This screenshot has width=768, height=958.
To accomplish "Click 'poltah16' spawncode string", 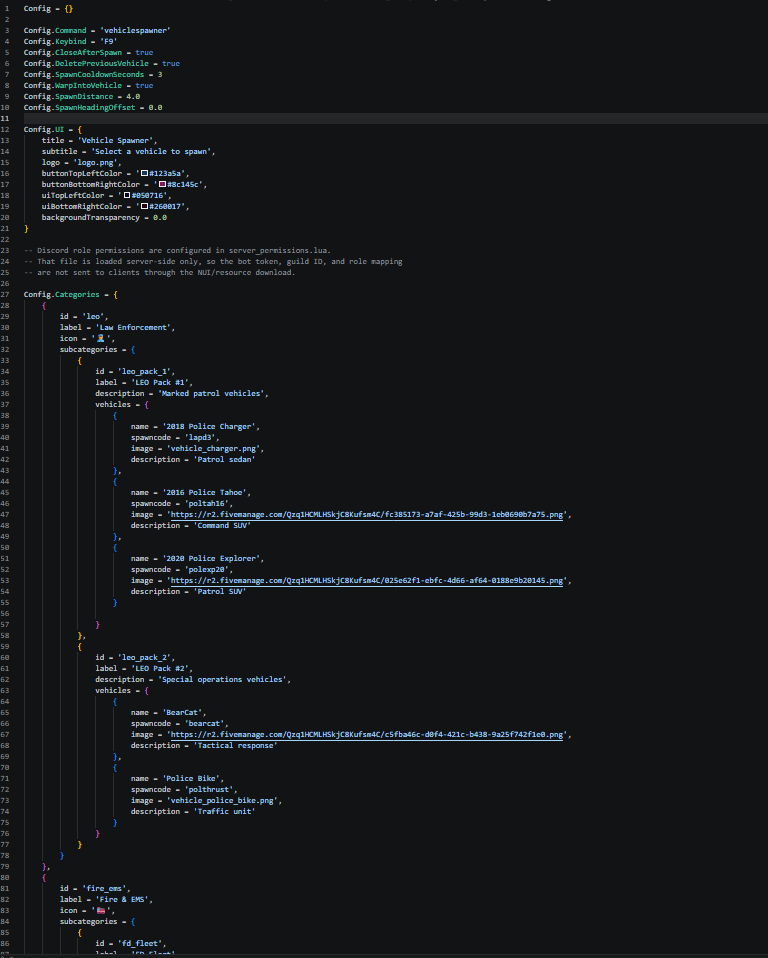I will [207, 503].
